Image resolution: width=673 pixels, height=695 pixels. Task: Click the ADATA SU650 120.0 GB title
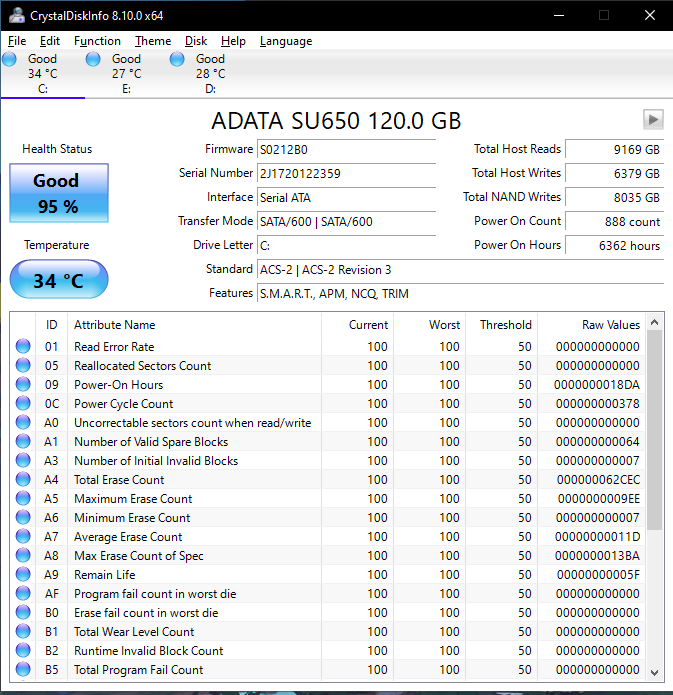pos(336,121)
